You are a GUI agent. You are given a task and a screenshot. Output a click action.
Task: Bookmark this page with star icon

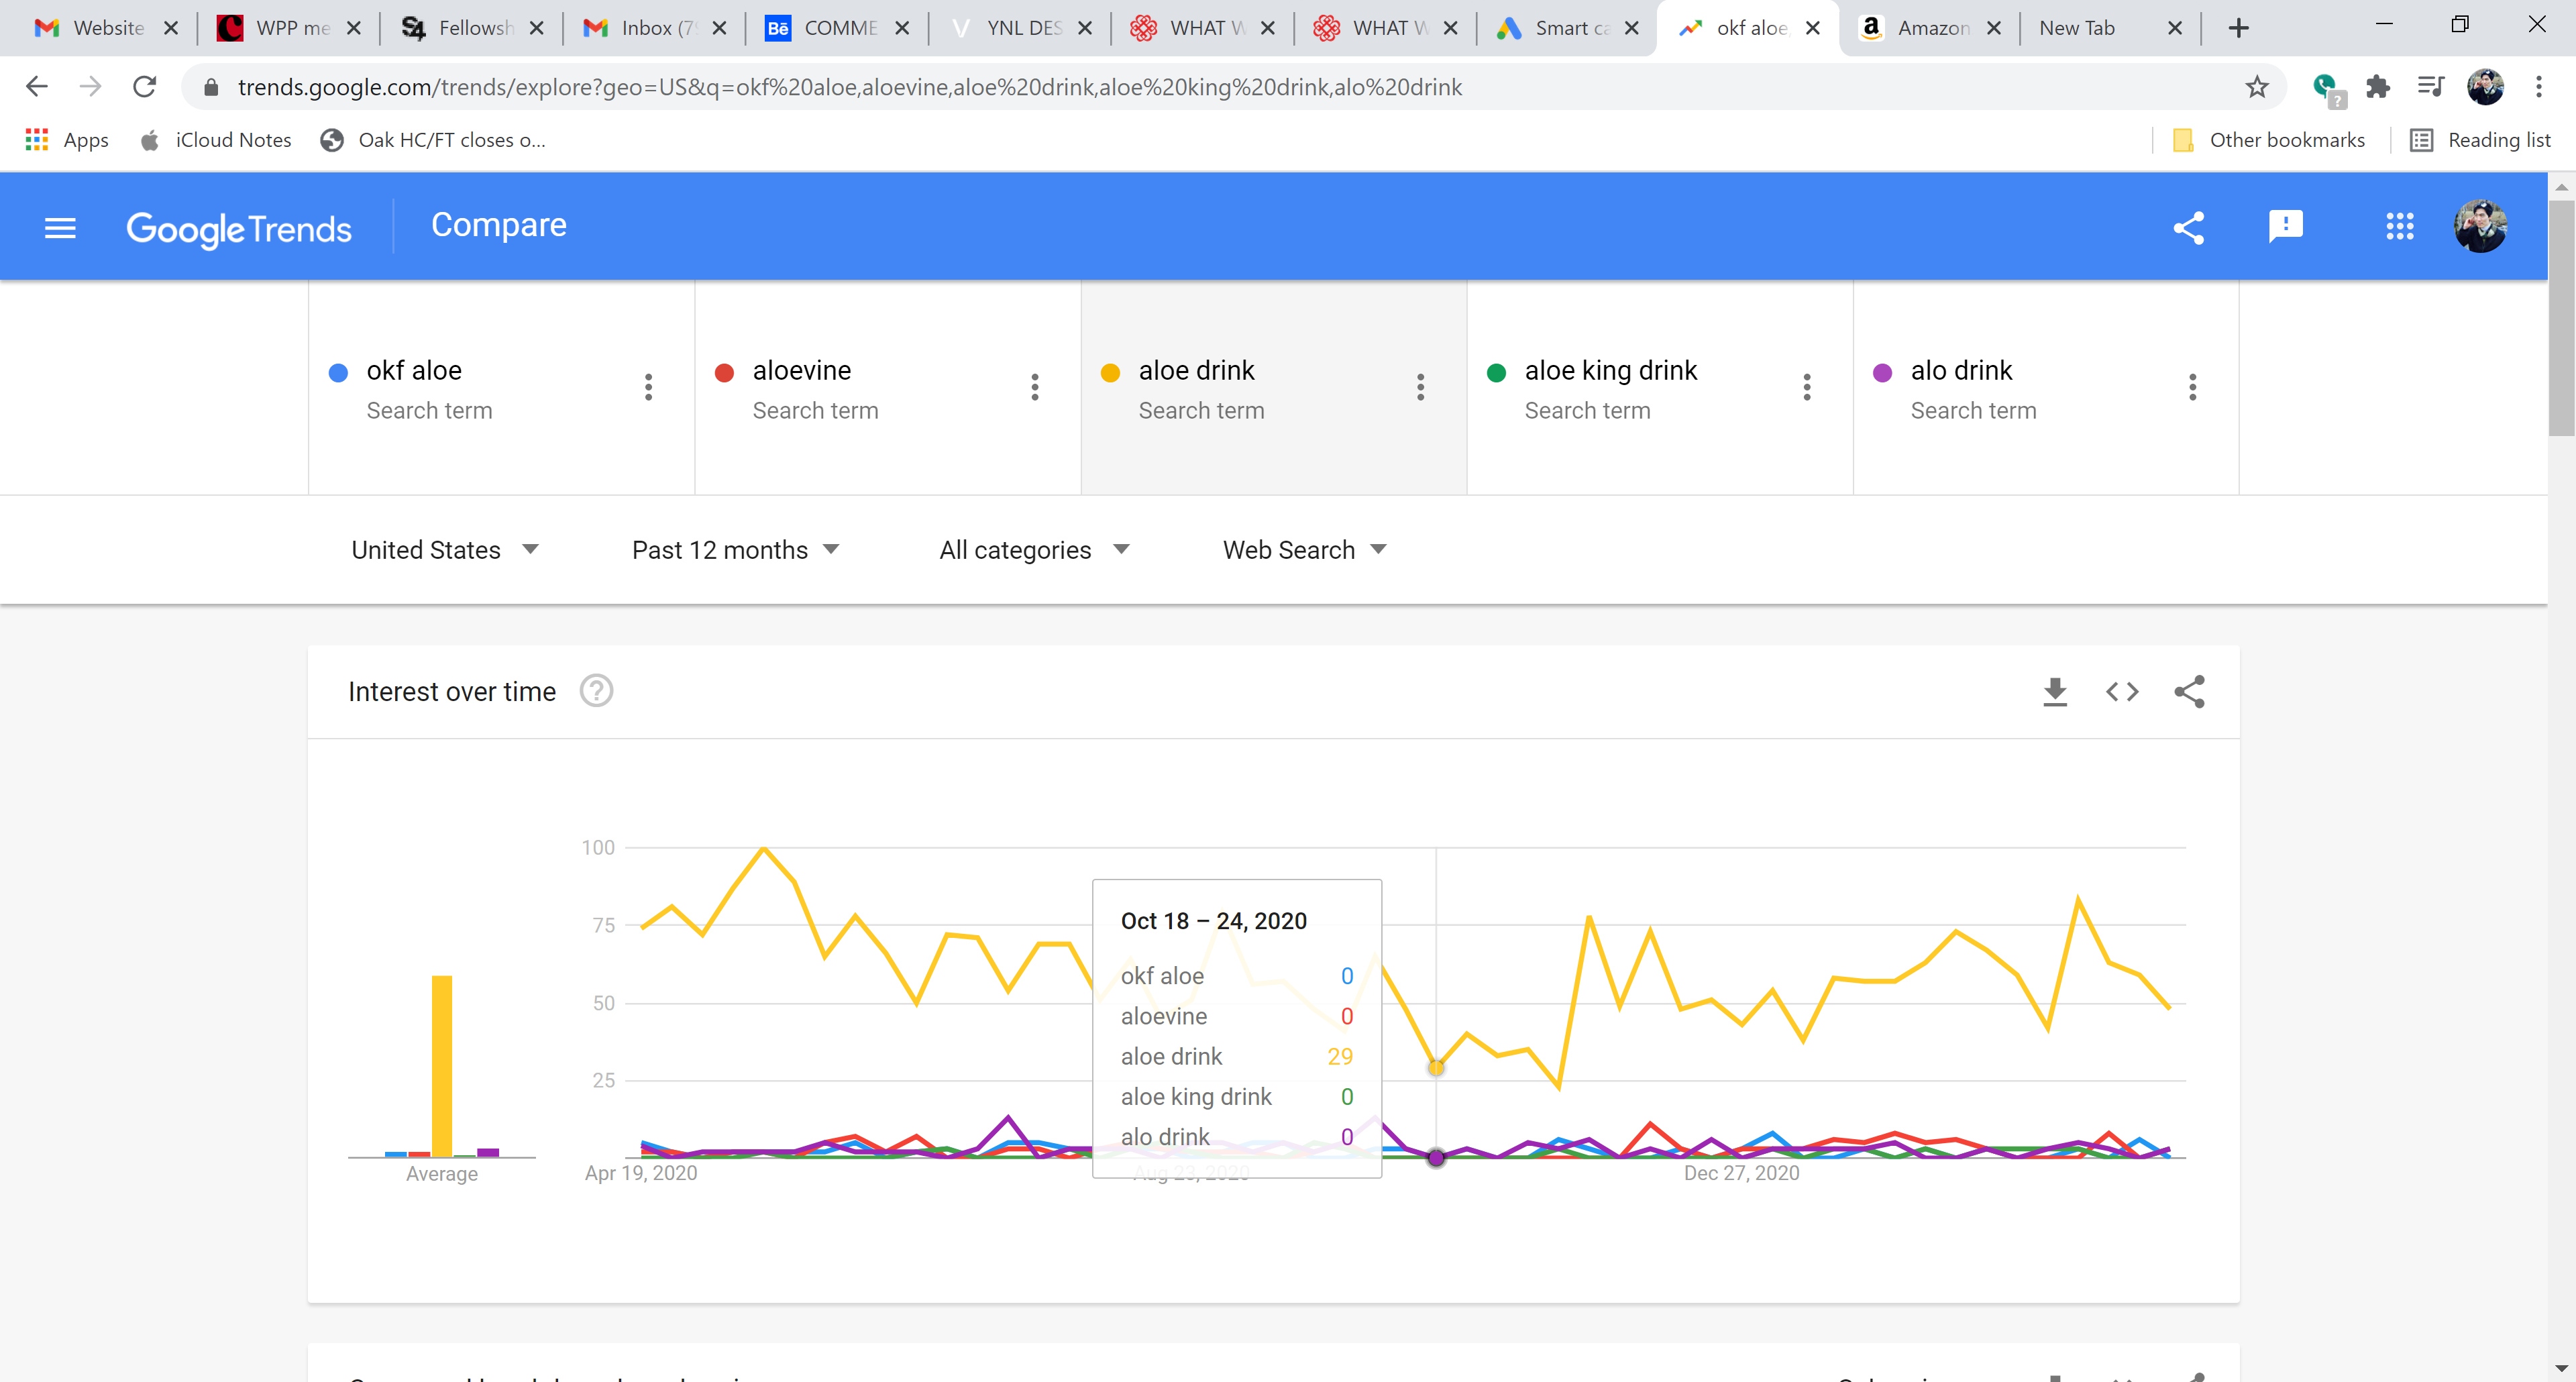tap(2256, 87)
